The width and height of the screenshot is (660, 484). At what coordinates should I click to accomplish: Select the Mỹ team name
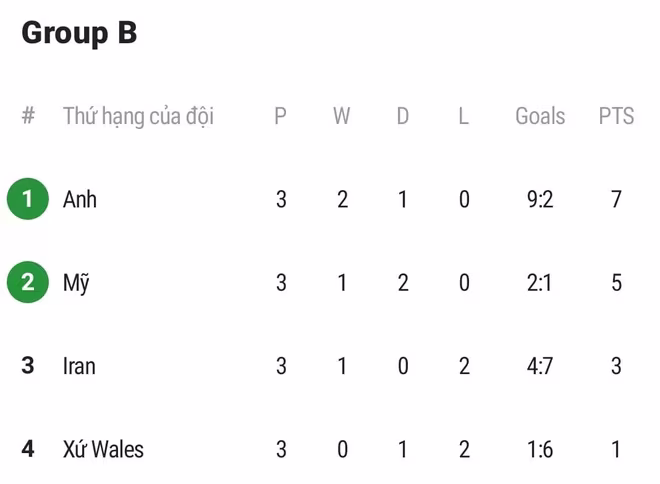(76, 283)
